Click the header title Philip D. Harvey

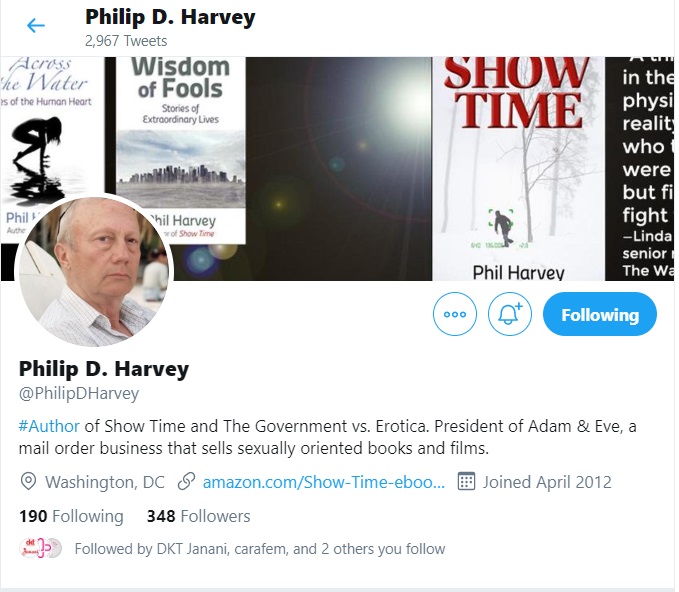pos(170,17)
